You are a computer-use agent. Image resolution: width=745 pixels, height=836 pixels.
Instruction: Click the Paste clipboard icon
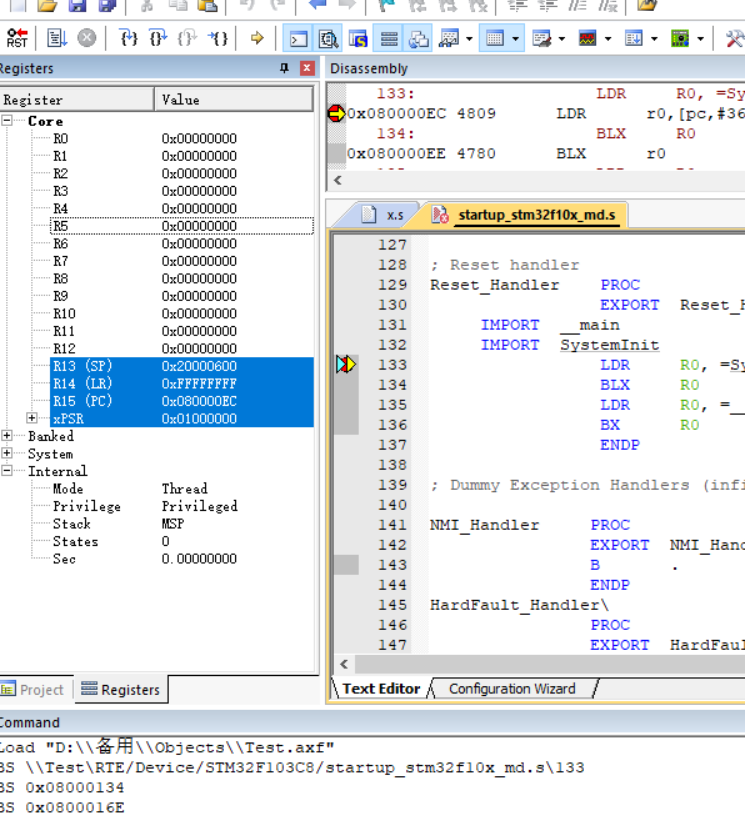[x=207, y=5]
